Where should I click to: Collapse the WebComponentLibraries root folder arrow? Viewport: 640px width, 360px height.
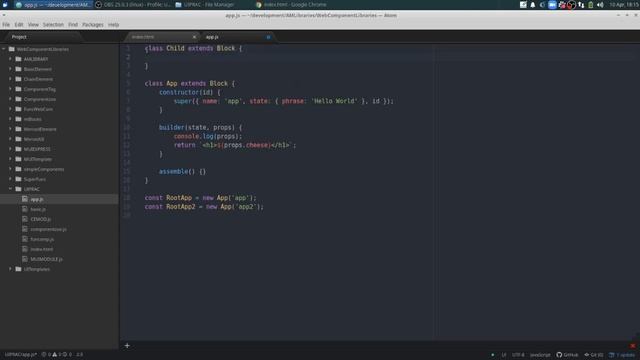(4, 49)
